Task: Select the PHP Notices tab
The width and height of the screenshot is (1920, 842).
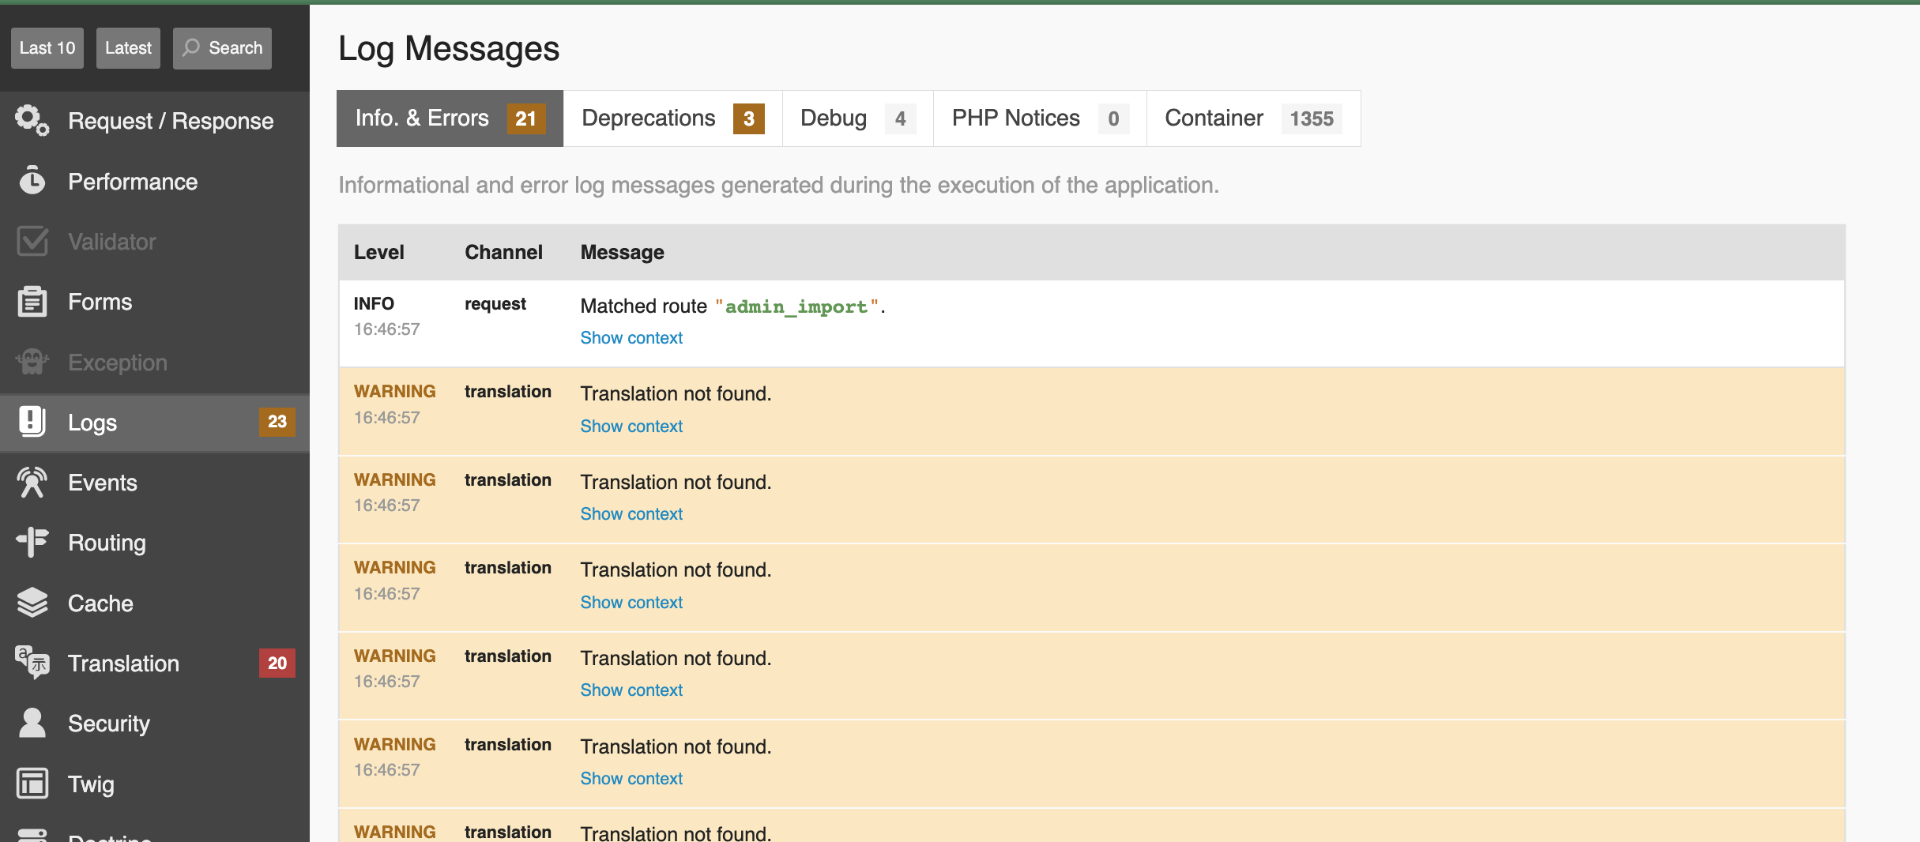Action: (1039, 118)
